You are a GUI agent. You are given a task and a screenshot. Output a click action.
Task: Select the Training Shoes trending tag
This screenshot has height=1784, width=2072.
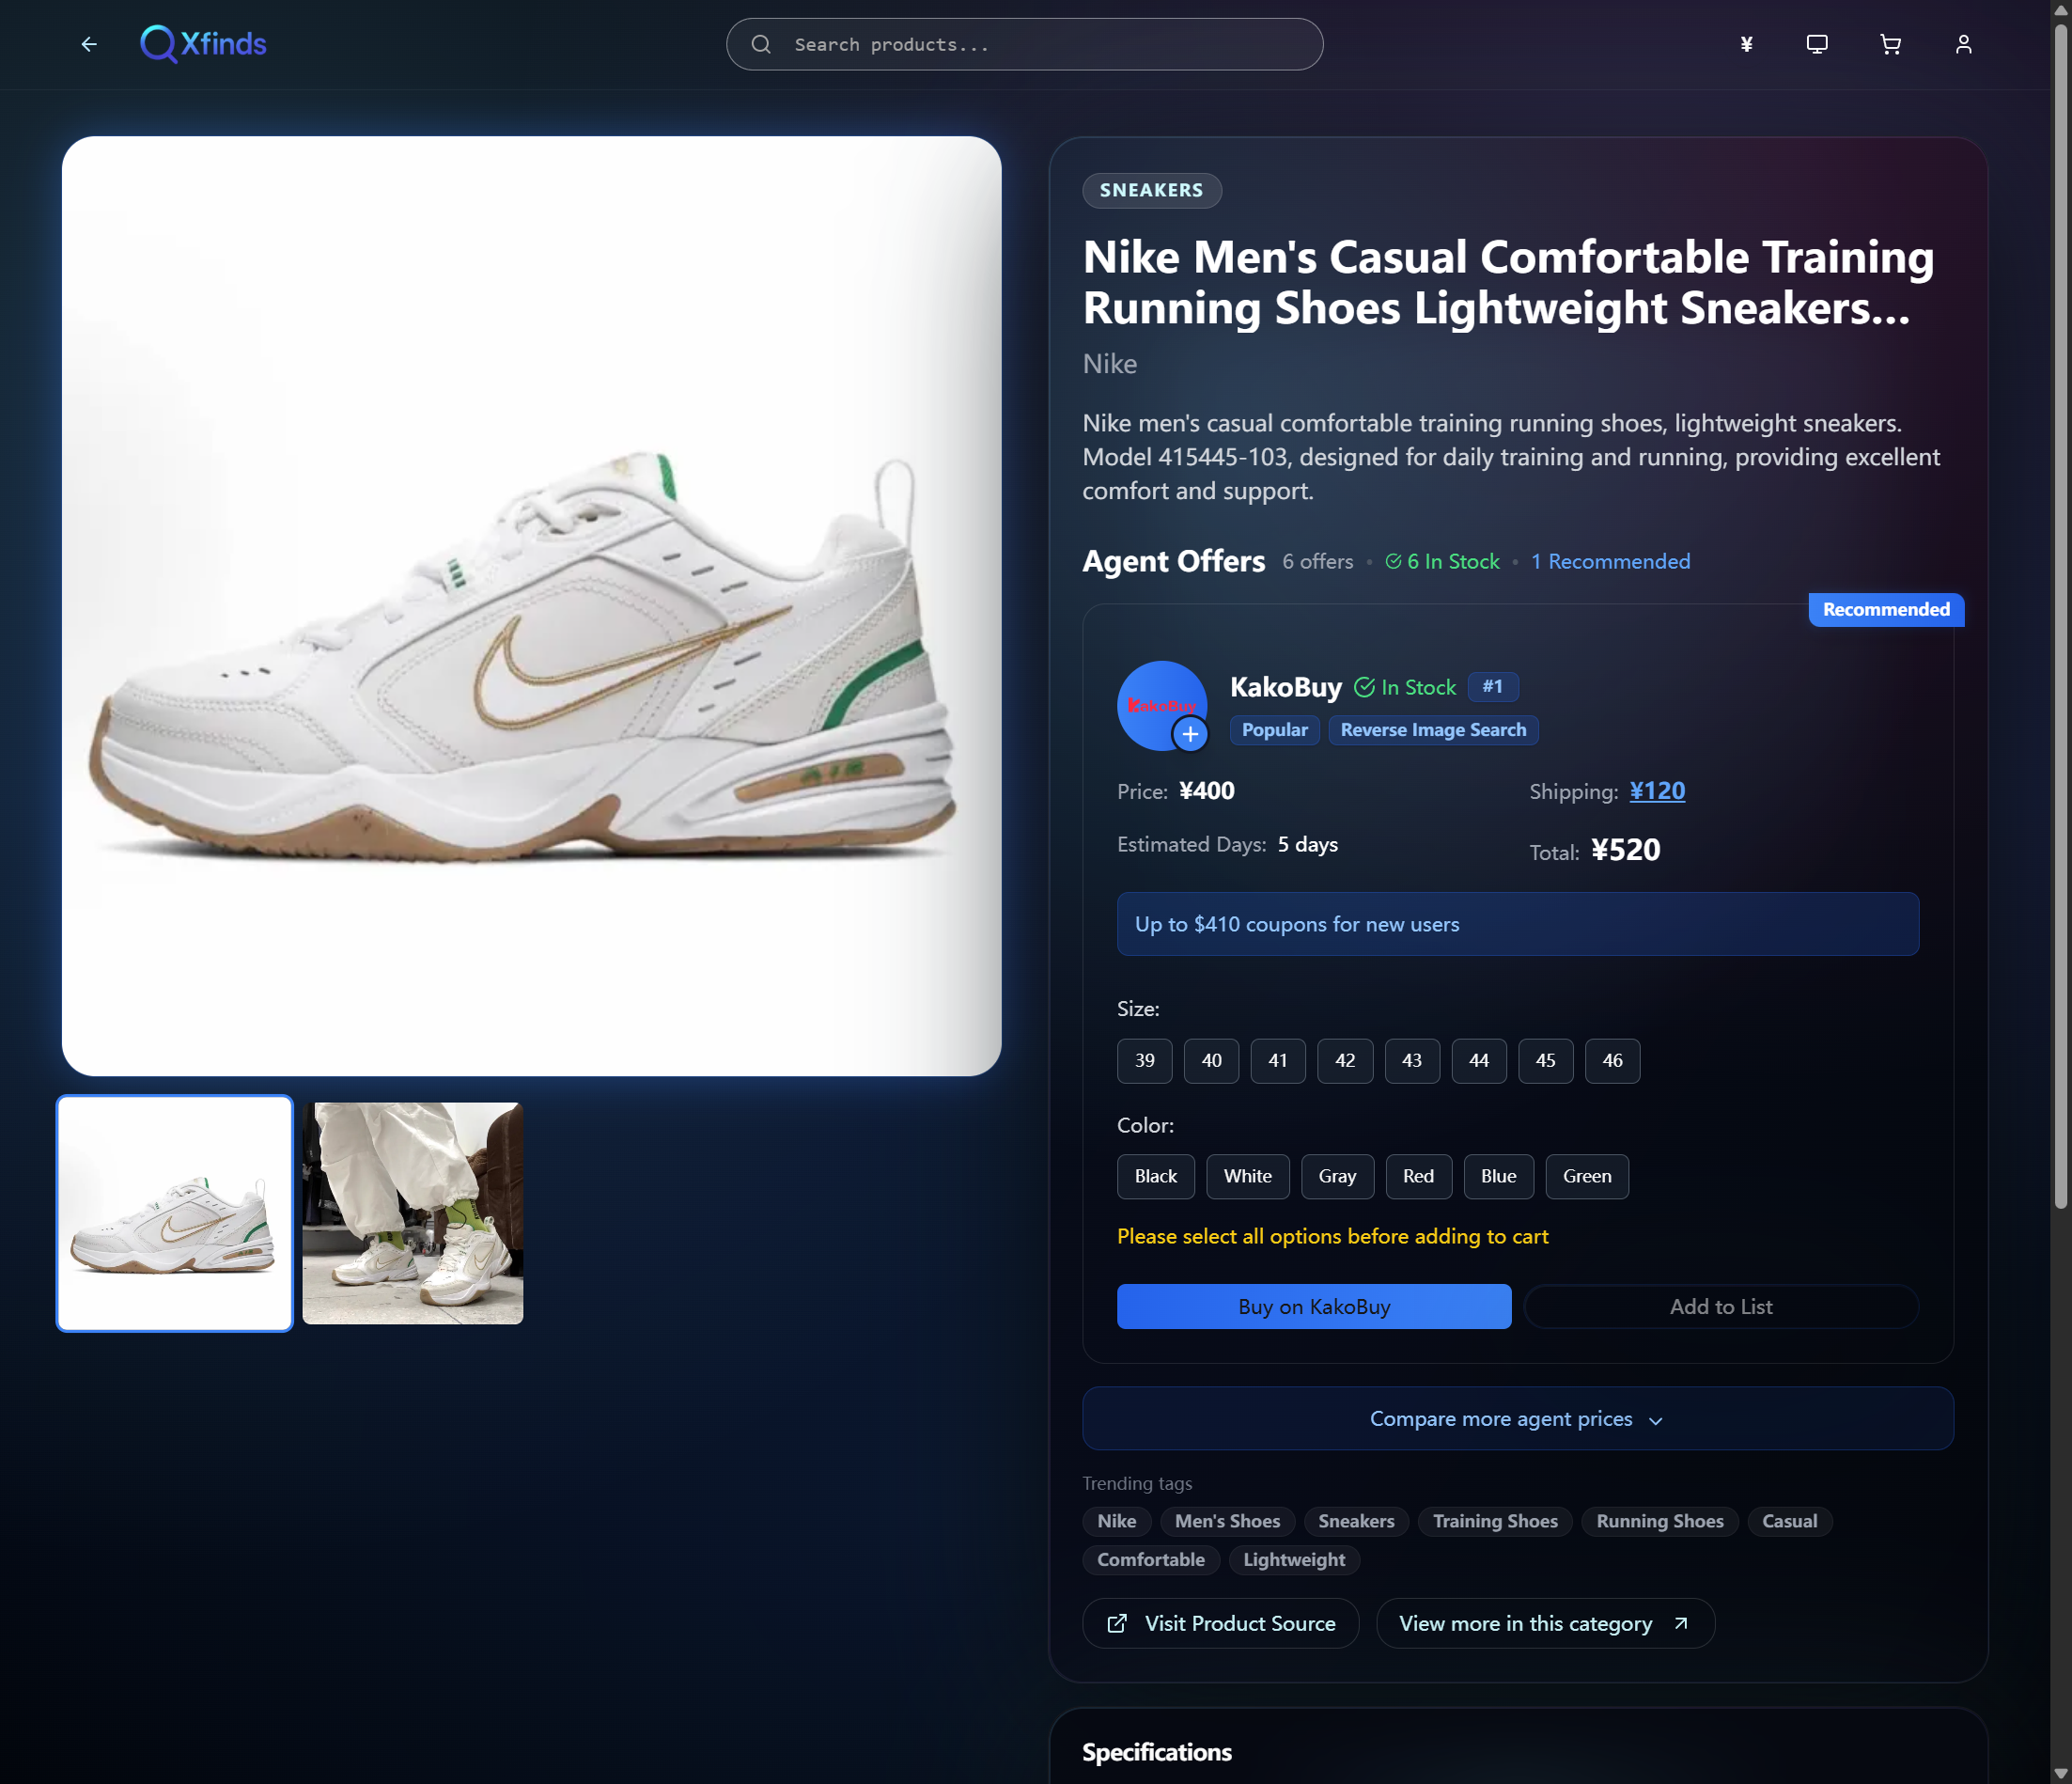(x=1495, y=1521)
